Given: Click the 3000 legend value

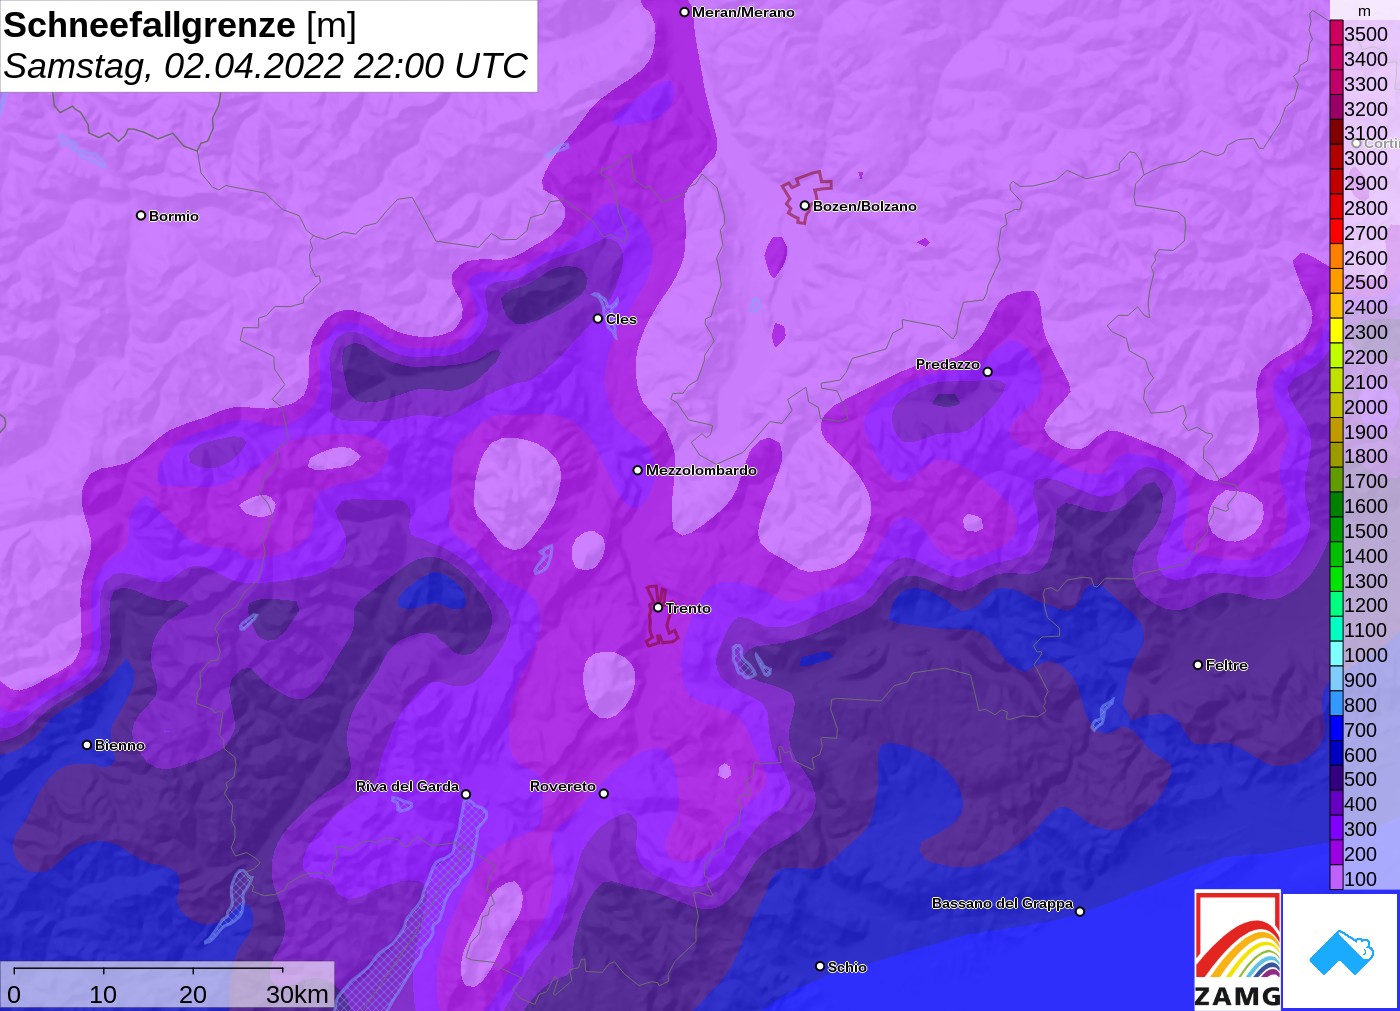Looking at the screenshot, I should click(1366, 158).
